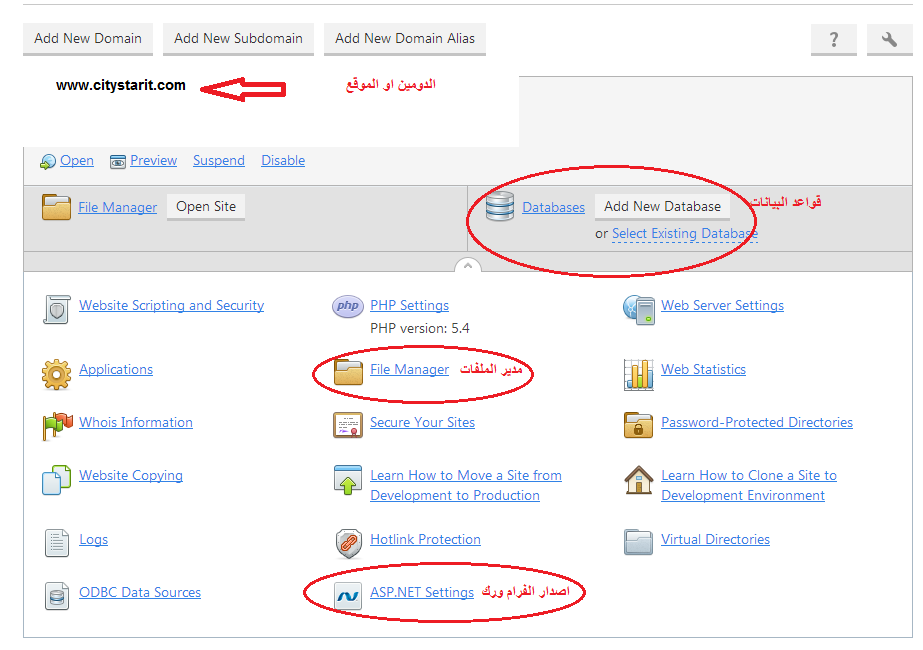
Task: Open the PHP Settings link
Action: [x=409, y=306]
